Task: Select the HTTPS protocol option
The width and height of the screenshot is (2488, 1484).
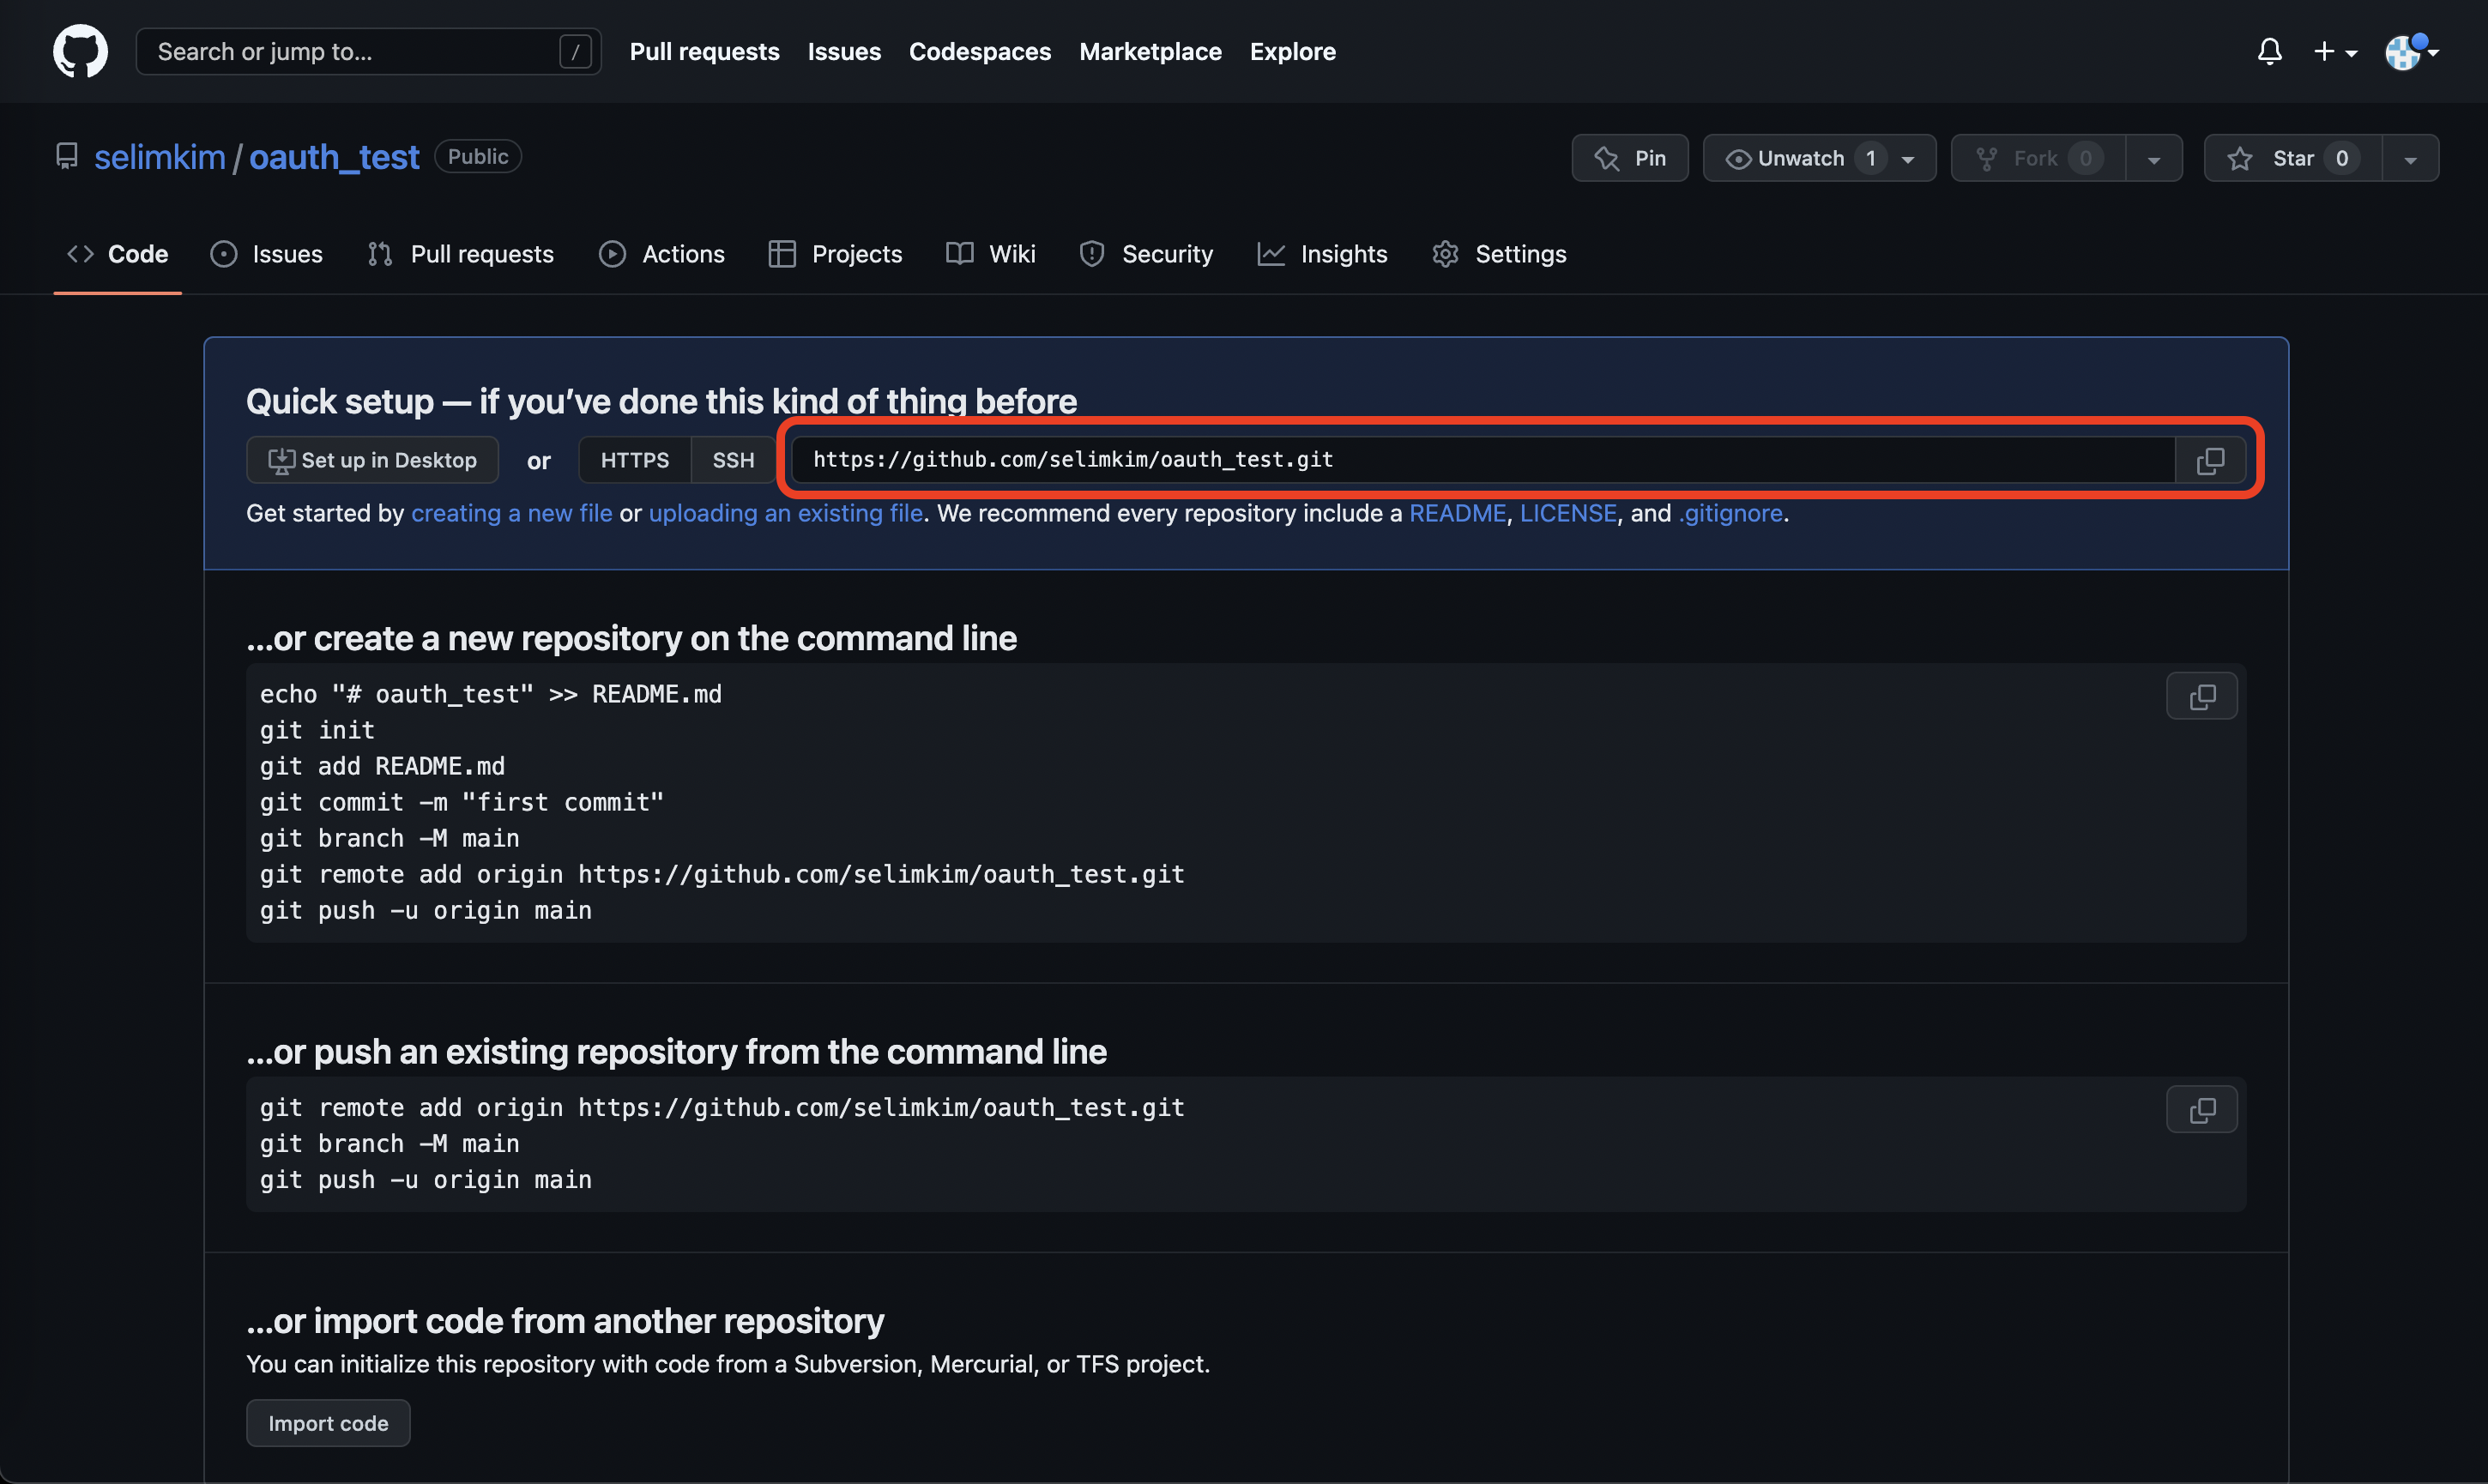Action: coord(634,460)
